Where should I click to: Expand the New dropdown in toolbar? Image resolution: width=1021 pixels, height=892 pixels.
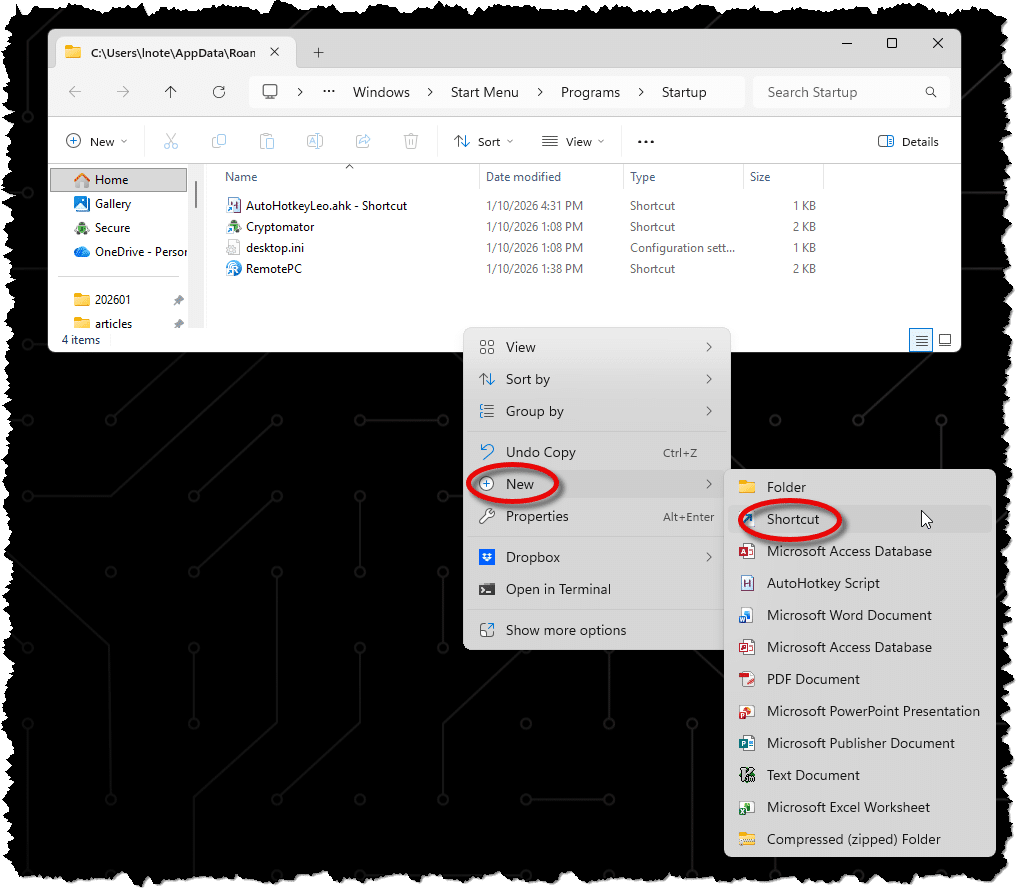pyautogui.click(x=91, y=141)
